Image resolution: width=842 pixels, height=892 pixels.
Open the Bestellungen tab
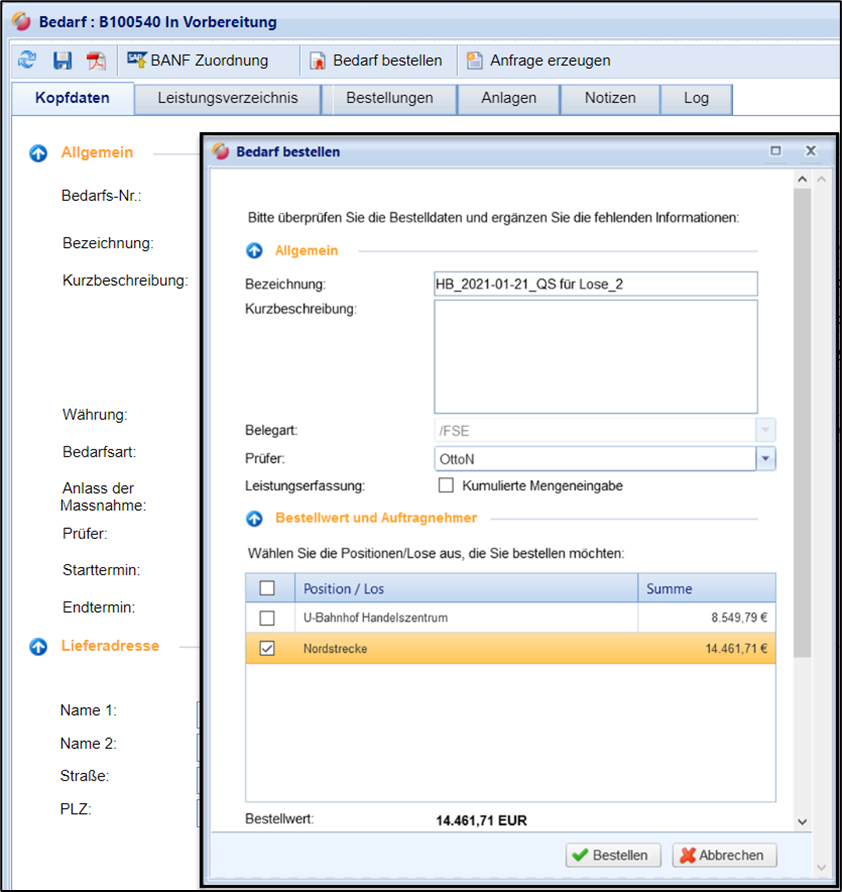point(389,98)
